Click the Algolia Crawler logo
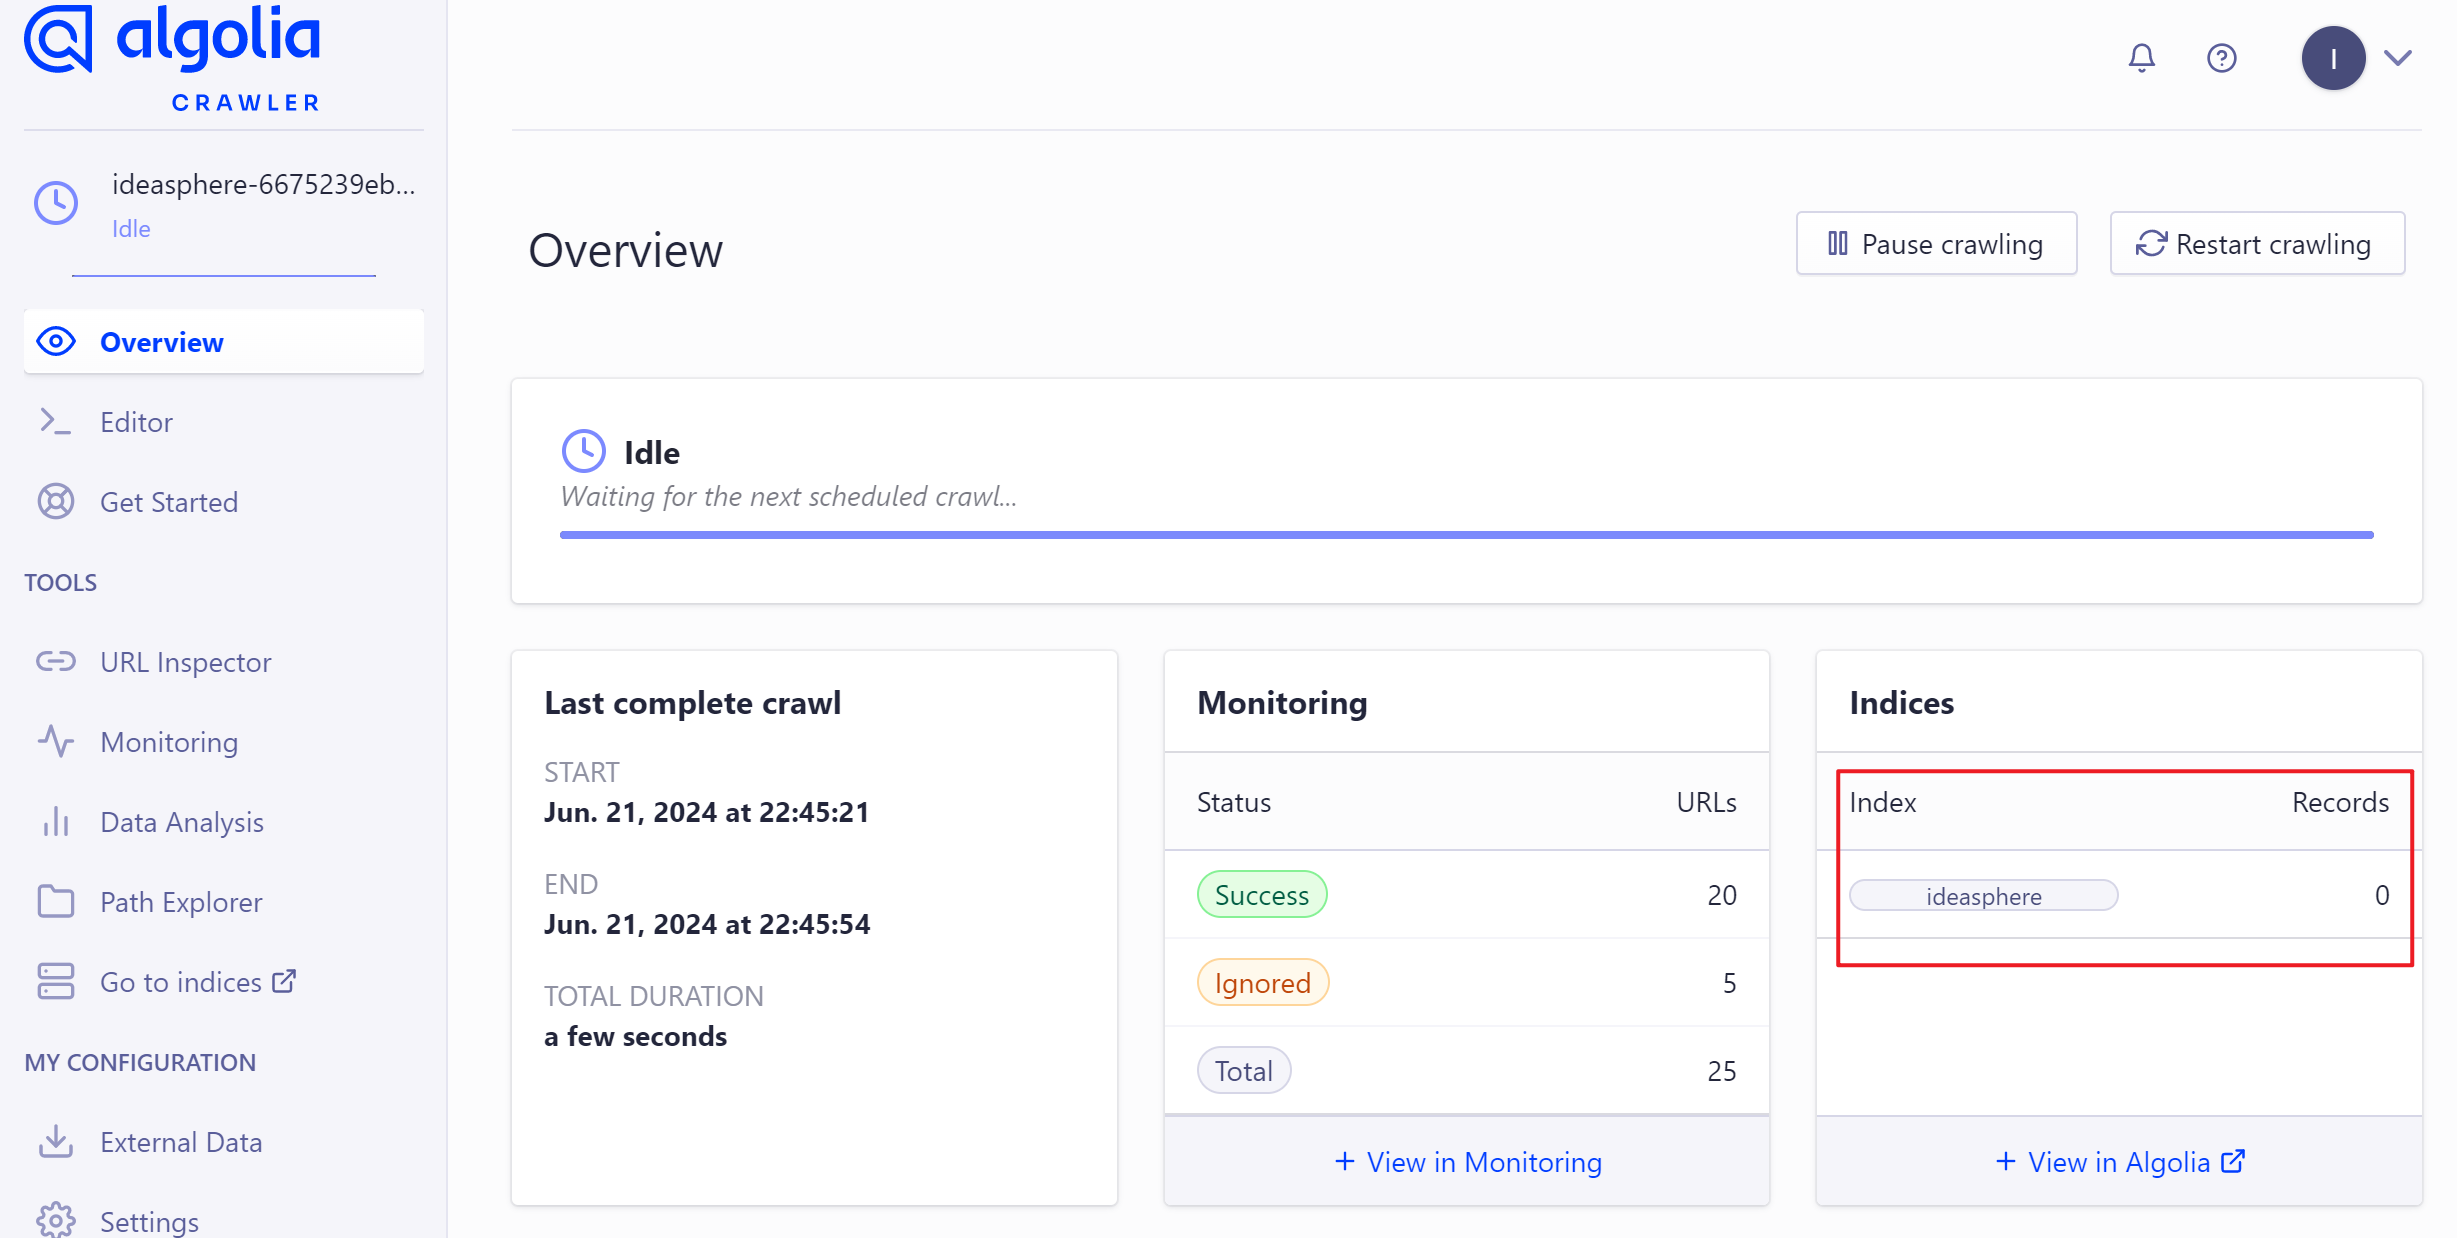Screen dimensions: 2457x1238 (172, 58)
